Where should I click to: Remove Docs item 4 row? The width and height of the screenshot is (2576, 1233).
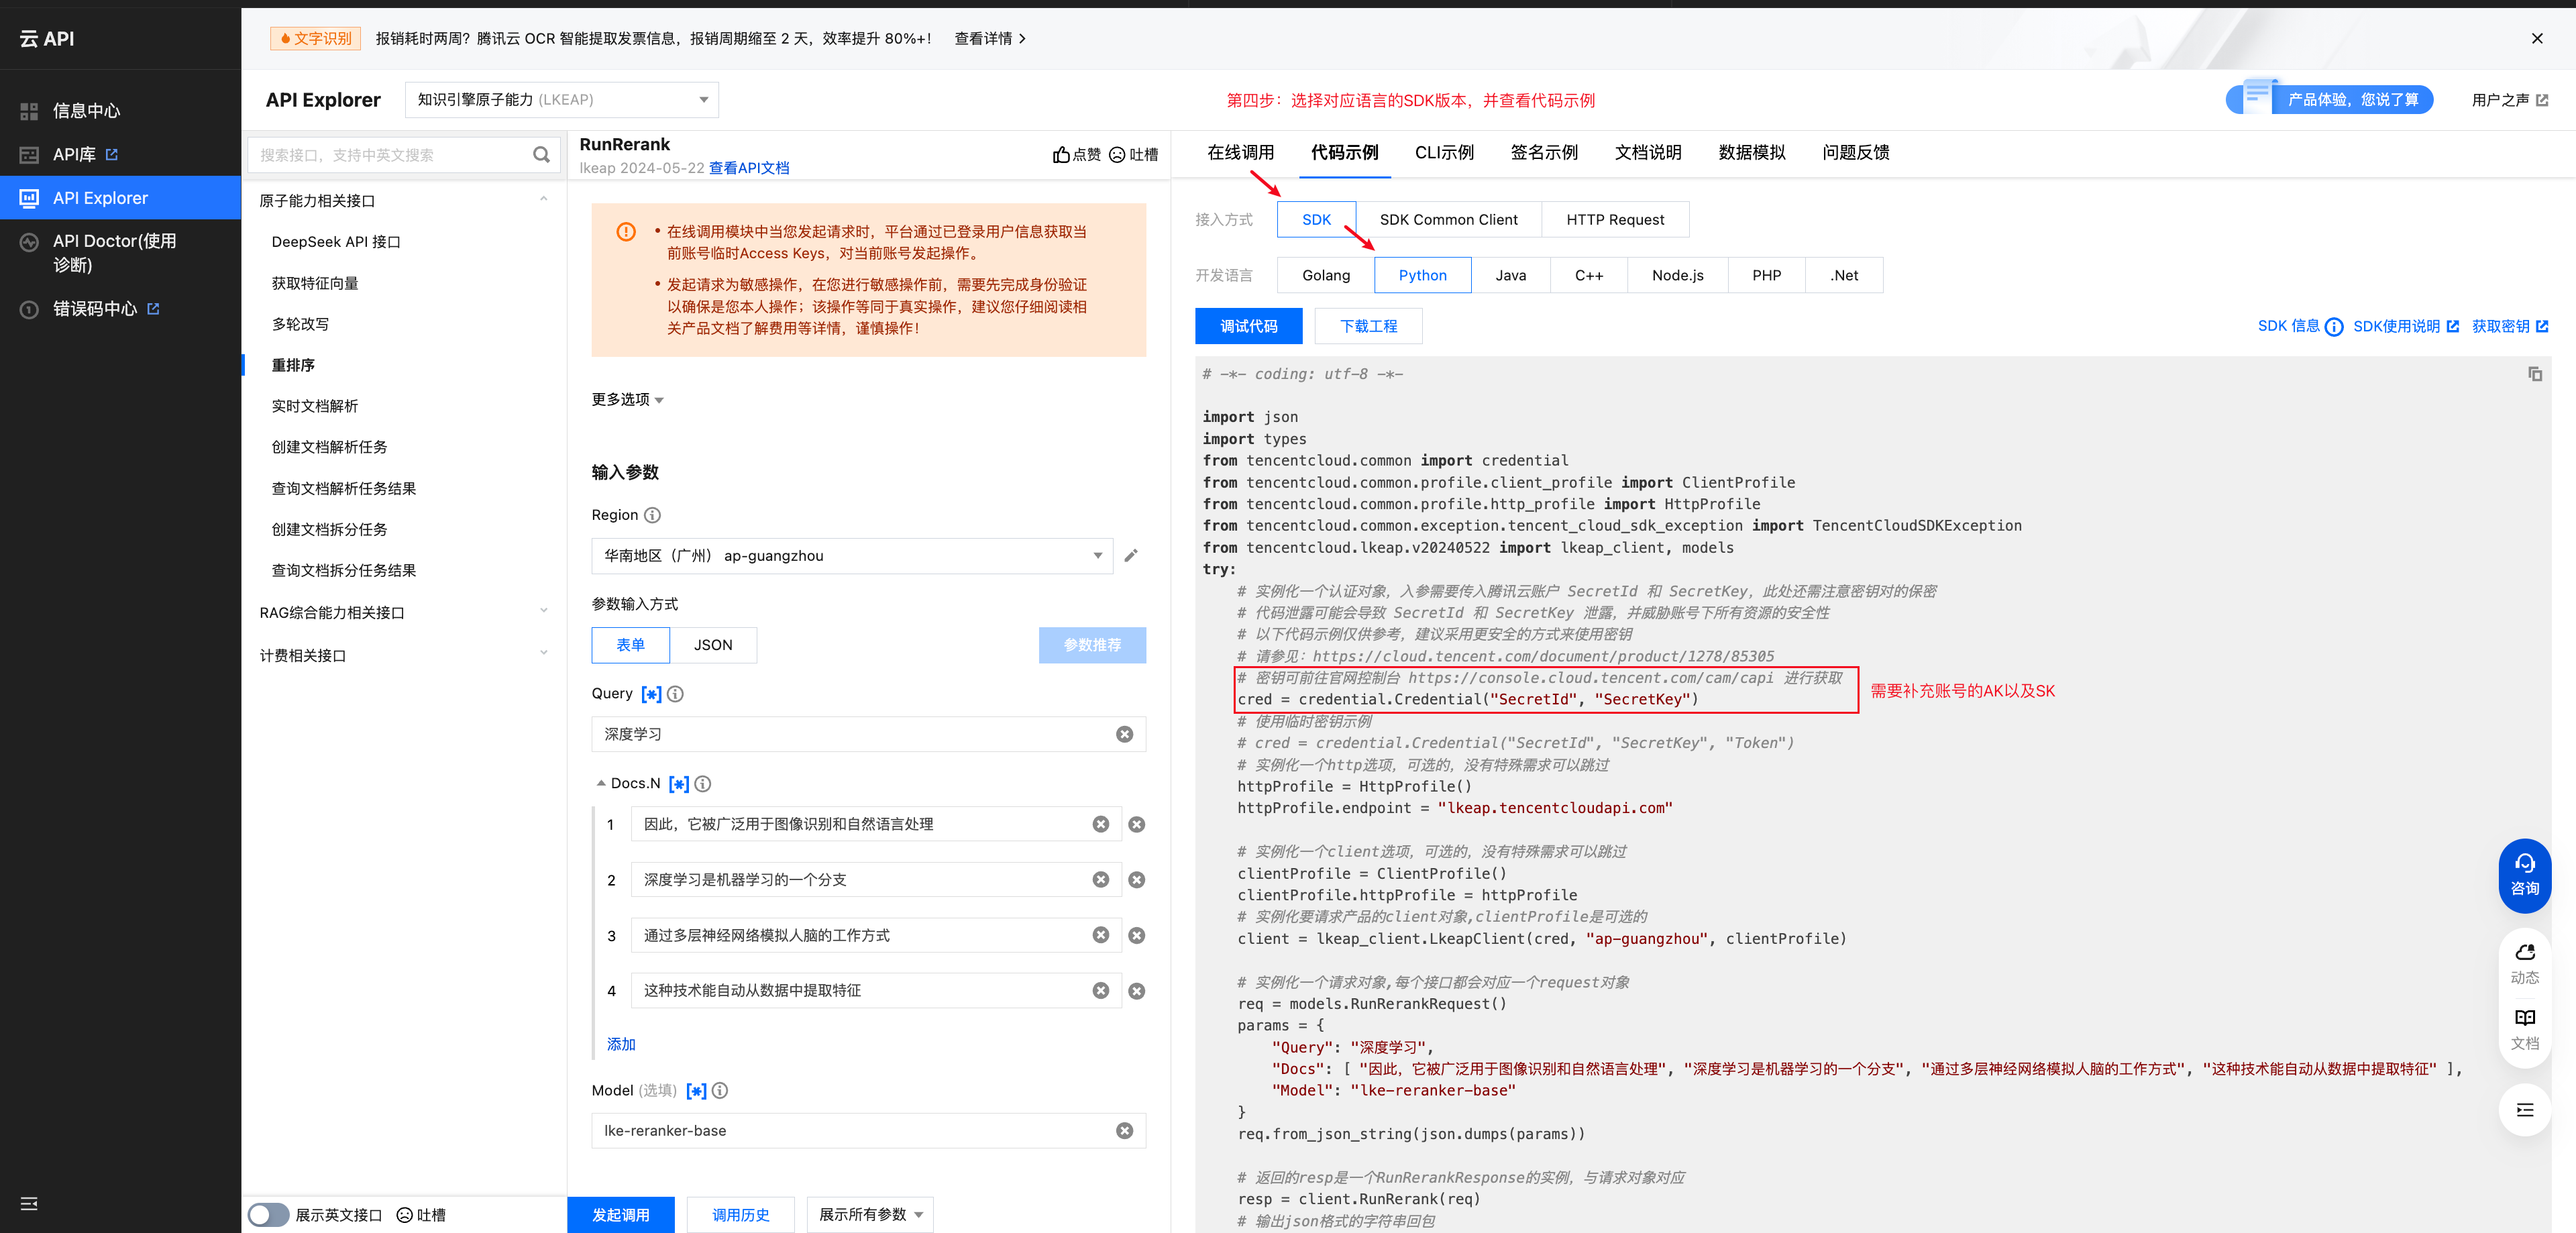point(1136,991)
